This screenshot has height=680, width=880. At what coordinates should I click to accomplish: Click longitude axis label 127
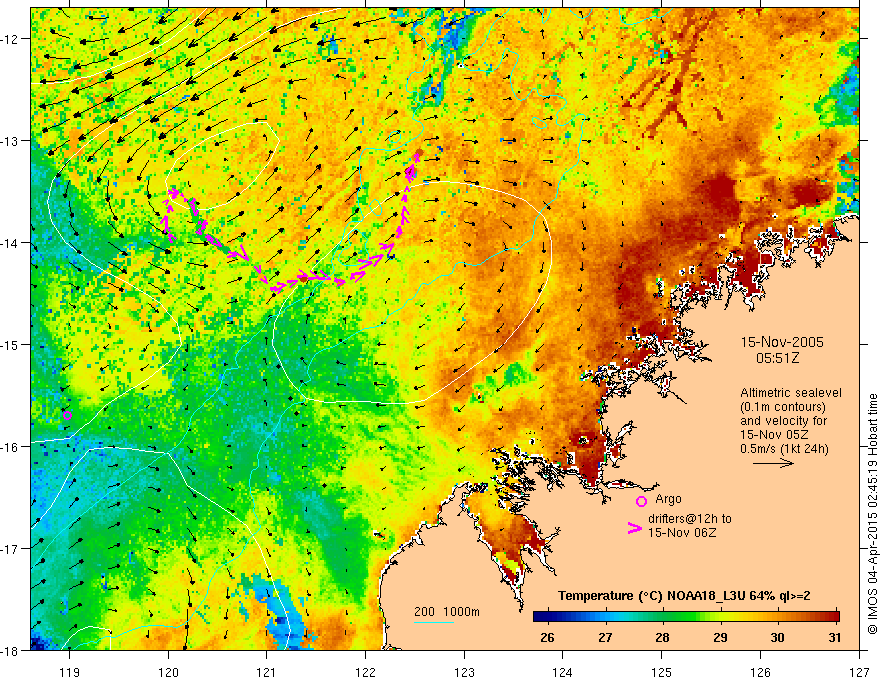click(859, 672)
